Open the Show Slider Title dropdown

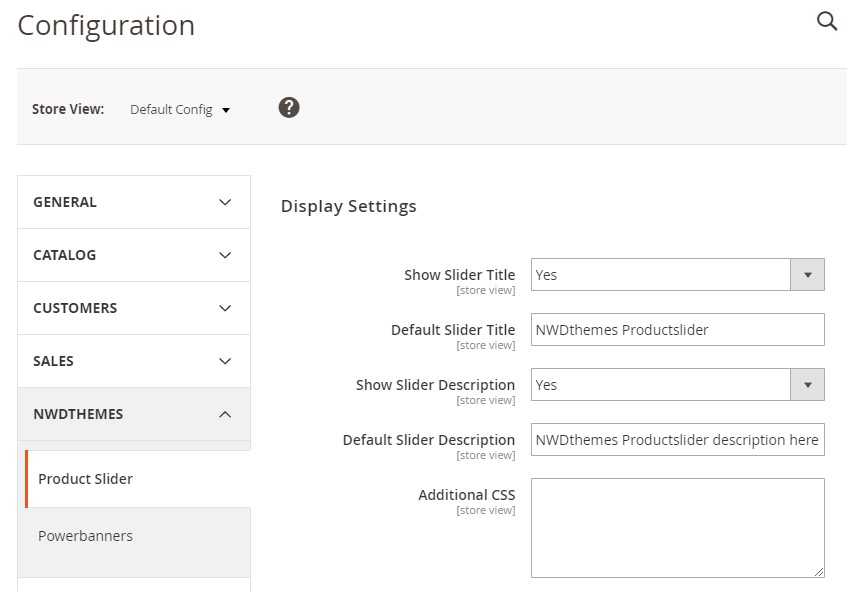661,275
